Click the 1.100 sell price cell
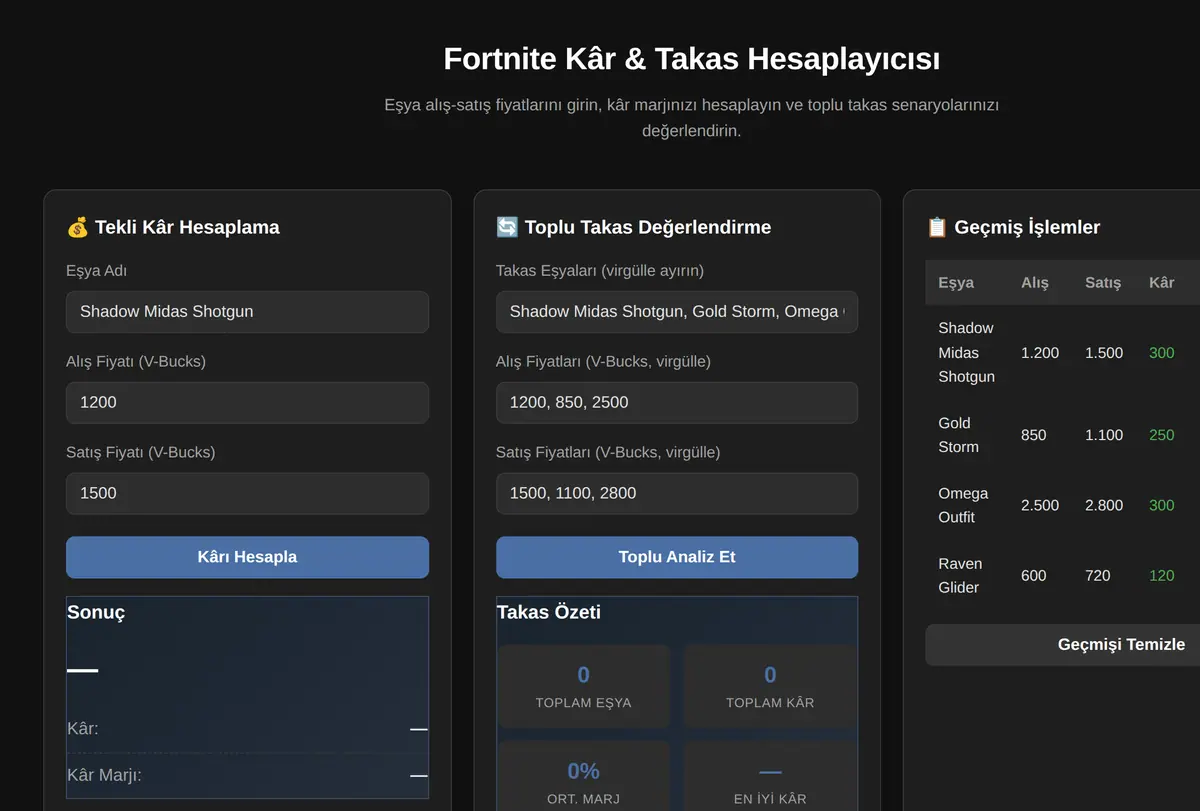The image size is (1200, 811). tap(1104, 435)
